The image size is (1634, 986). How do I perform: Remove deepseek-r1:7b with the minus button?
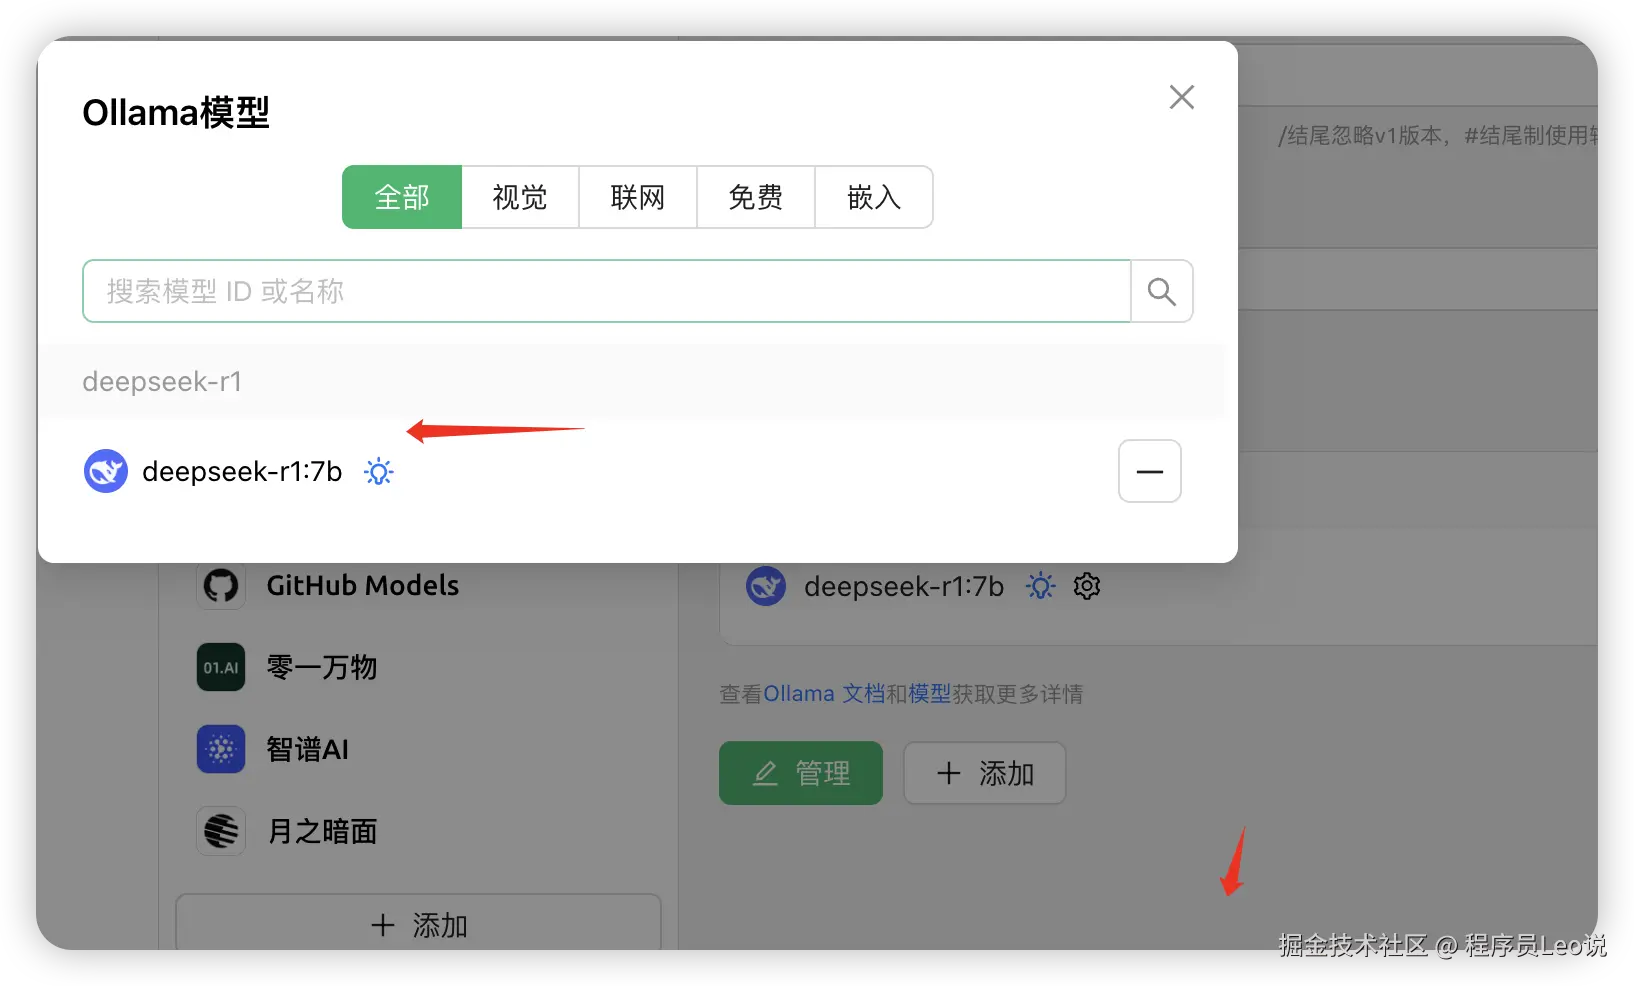(1150, 471)
